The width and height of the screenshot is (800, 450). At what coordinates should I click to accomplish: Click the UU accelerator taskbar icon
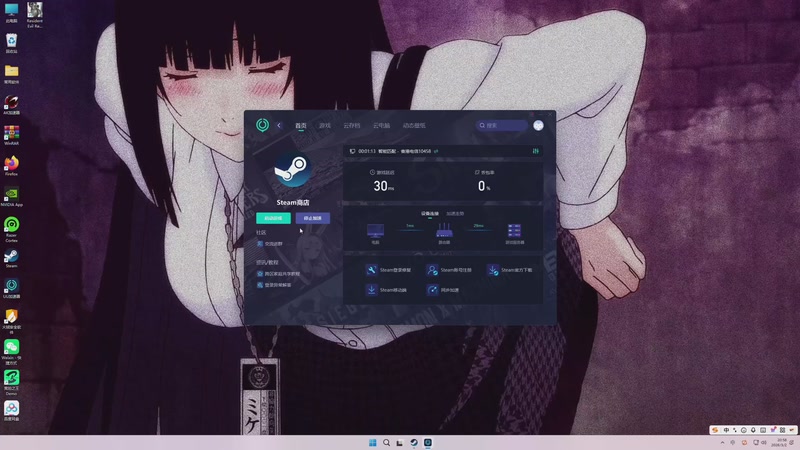click(x=428, y=442)
